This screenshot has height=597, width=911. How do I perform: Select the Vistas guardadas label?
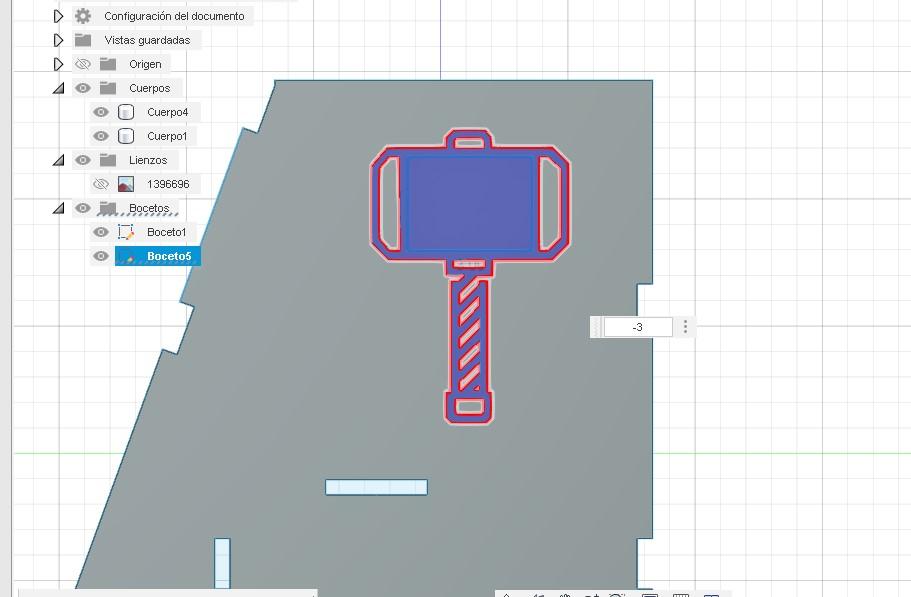(x=148, y=40)
